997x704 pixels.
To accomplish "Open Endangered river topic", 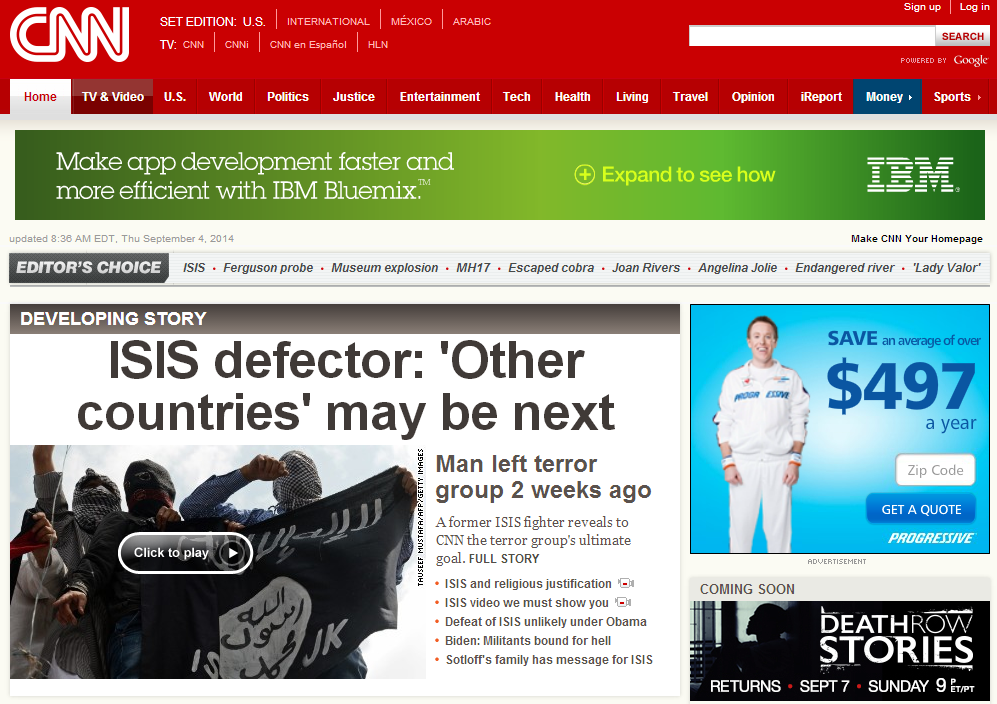I will click(844, 268).
